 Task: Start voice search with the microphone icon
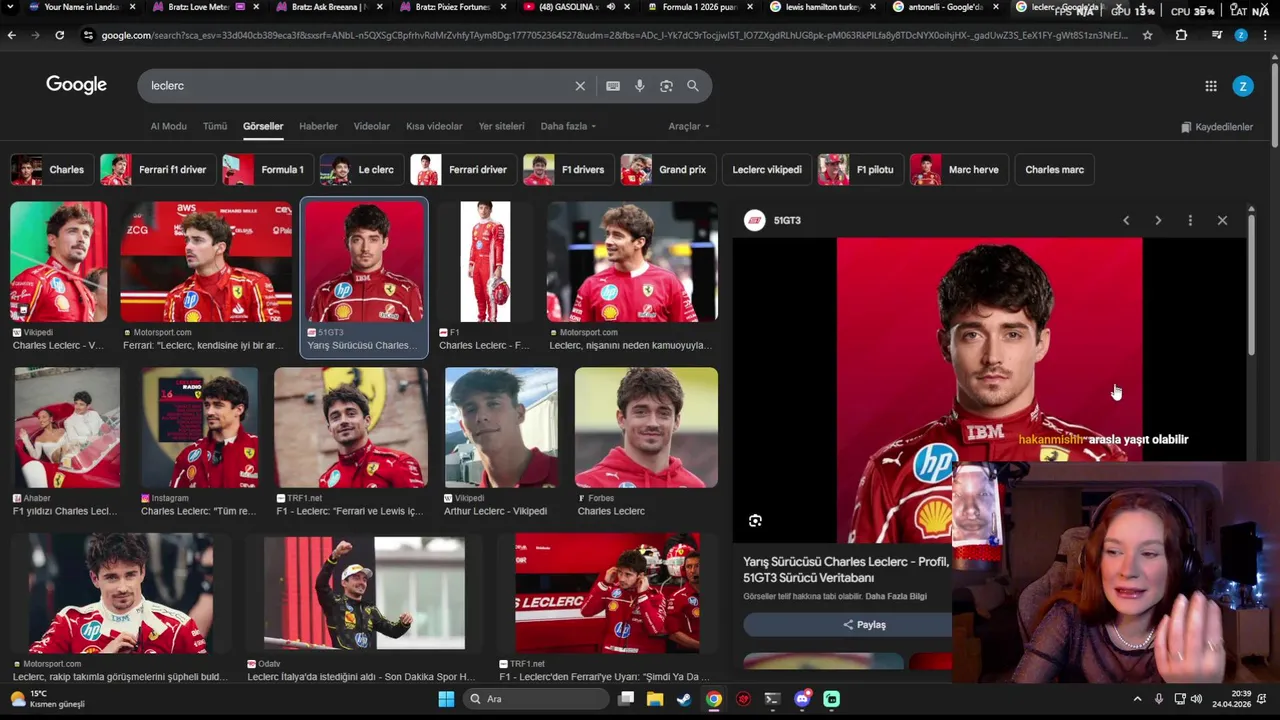640,86
